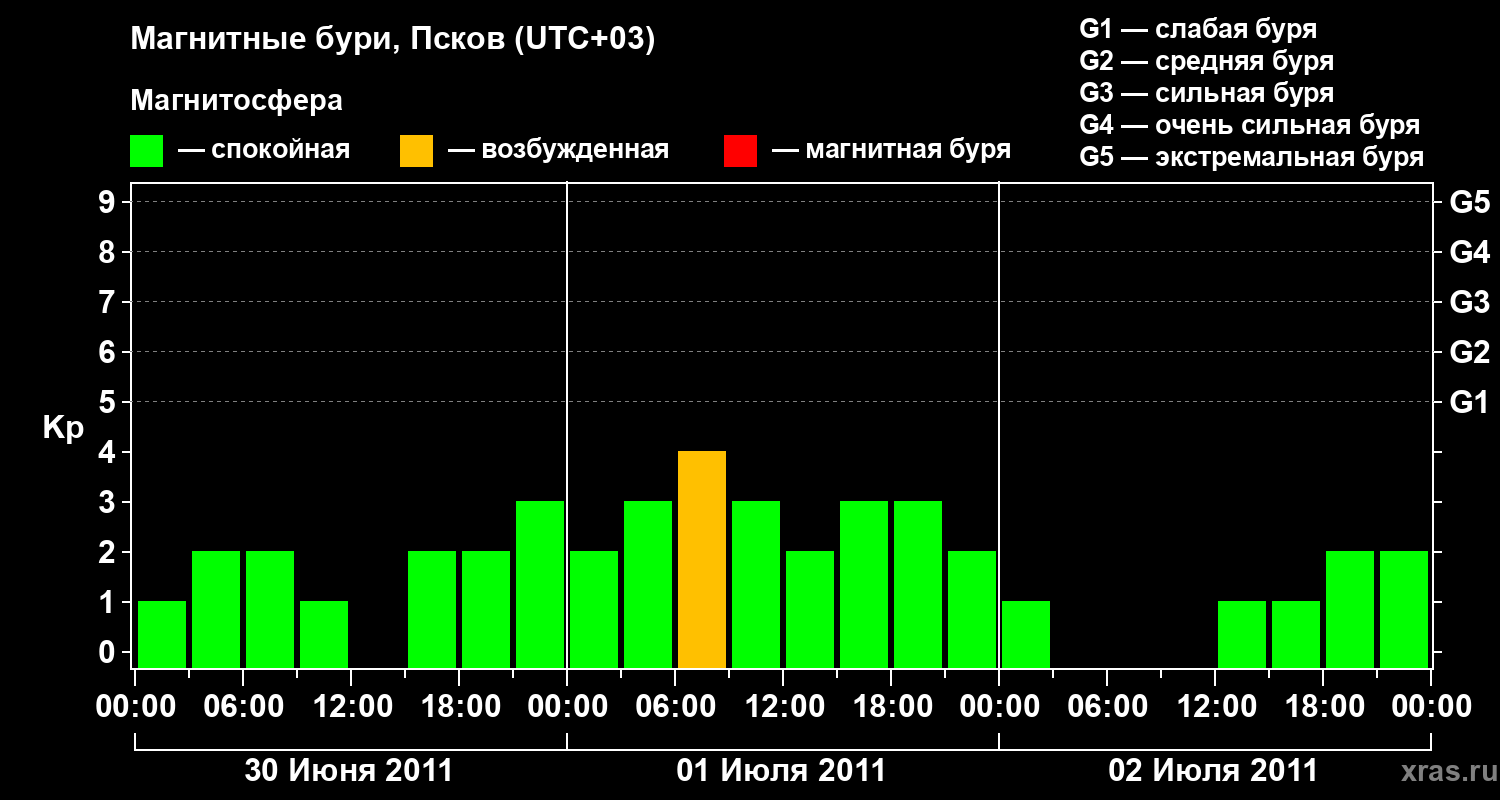This screenshot has height=800, width=1500.
Task: Click the 'G2 — средняя буря' legend line
Action: pyautogui.click(x=1207, y=61)
